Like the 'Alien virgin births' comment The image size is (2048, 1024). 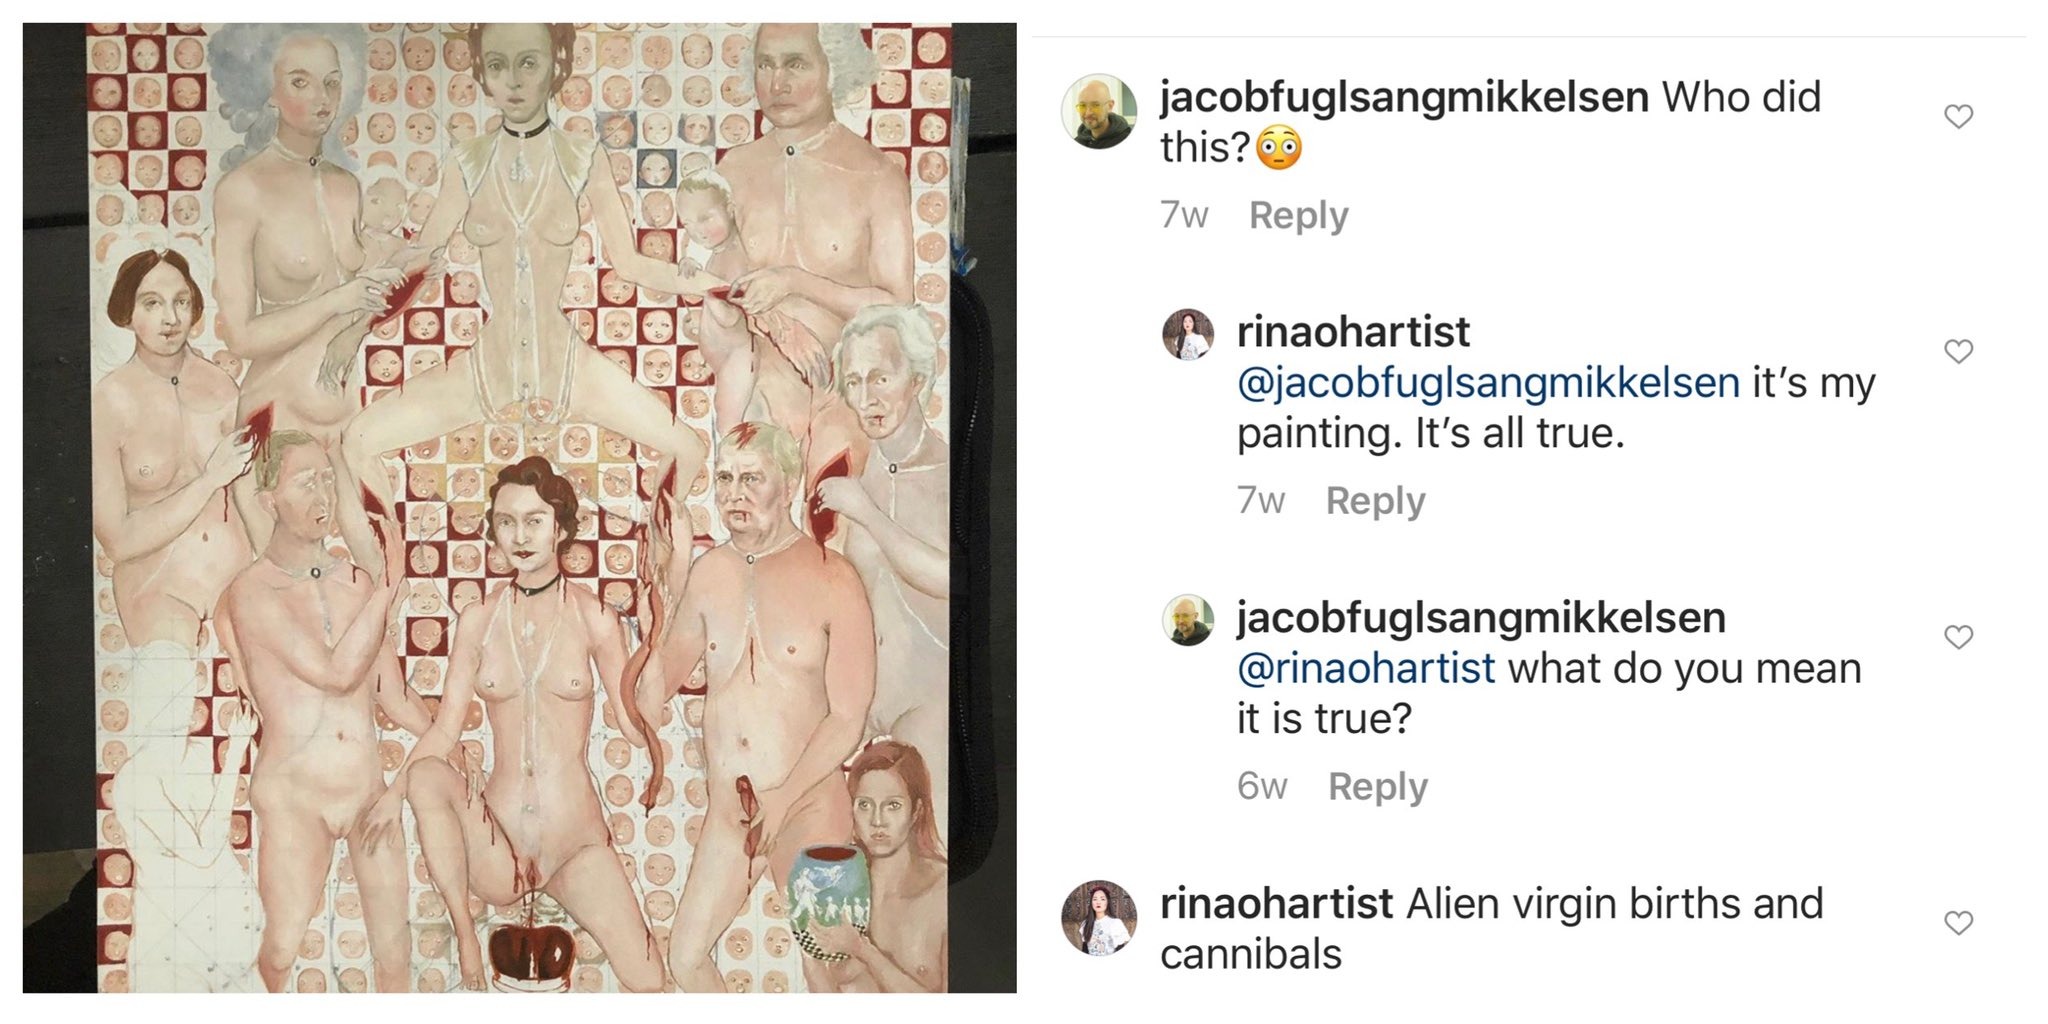1958,923
